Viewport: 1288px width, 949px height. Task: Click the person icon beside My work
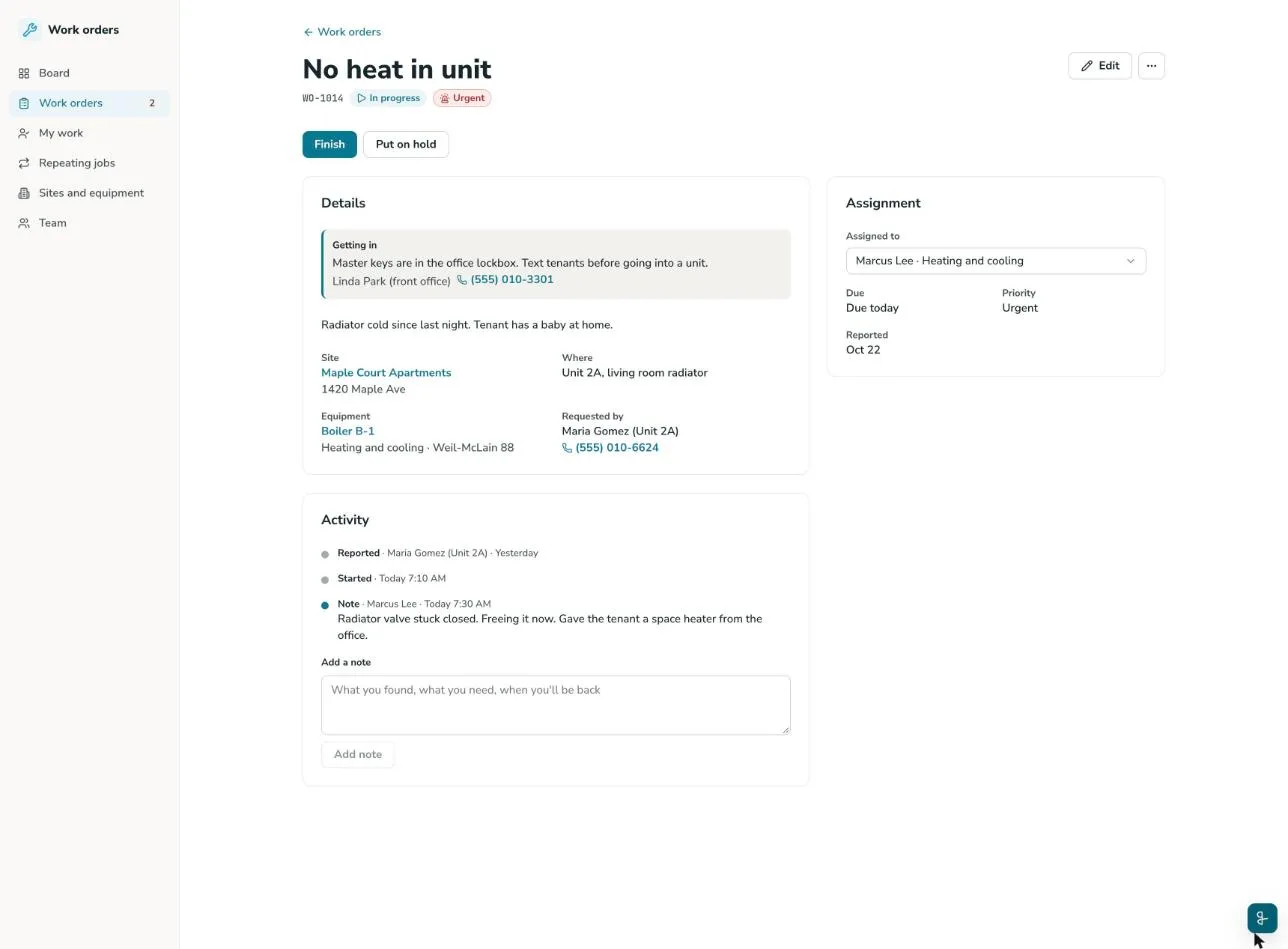pyautogui.click(x=24, y=133)
